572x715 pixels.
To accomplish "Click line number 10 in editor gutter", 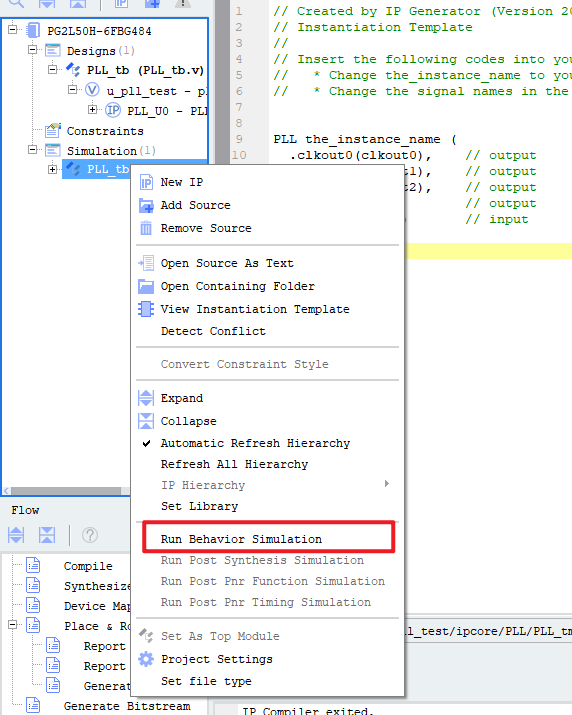I will [x=239, y=155].
